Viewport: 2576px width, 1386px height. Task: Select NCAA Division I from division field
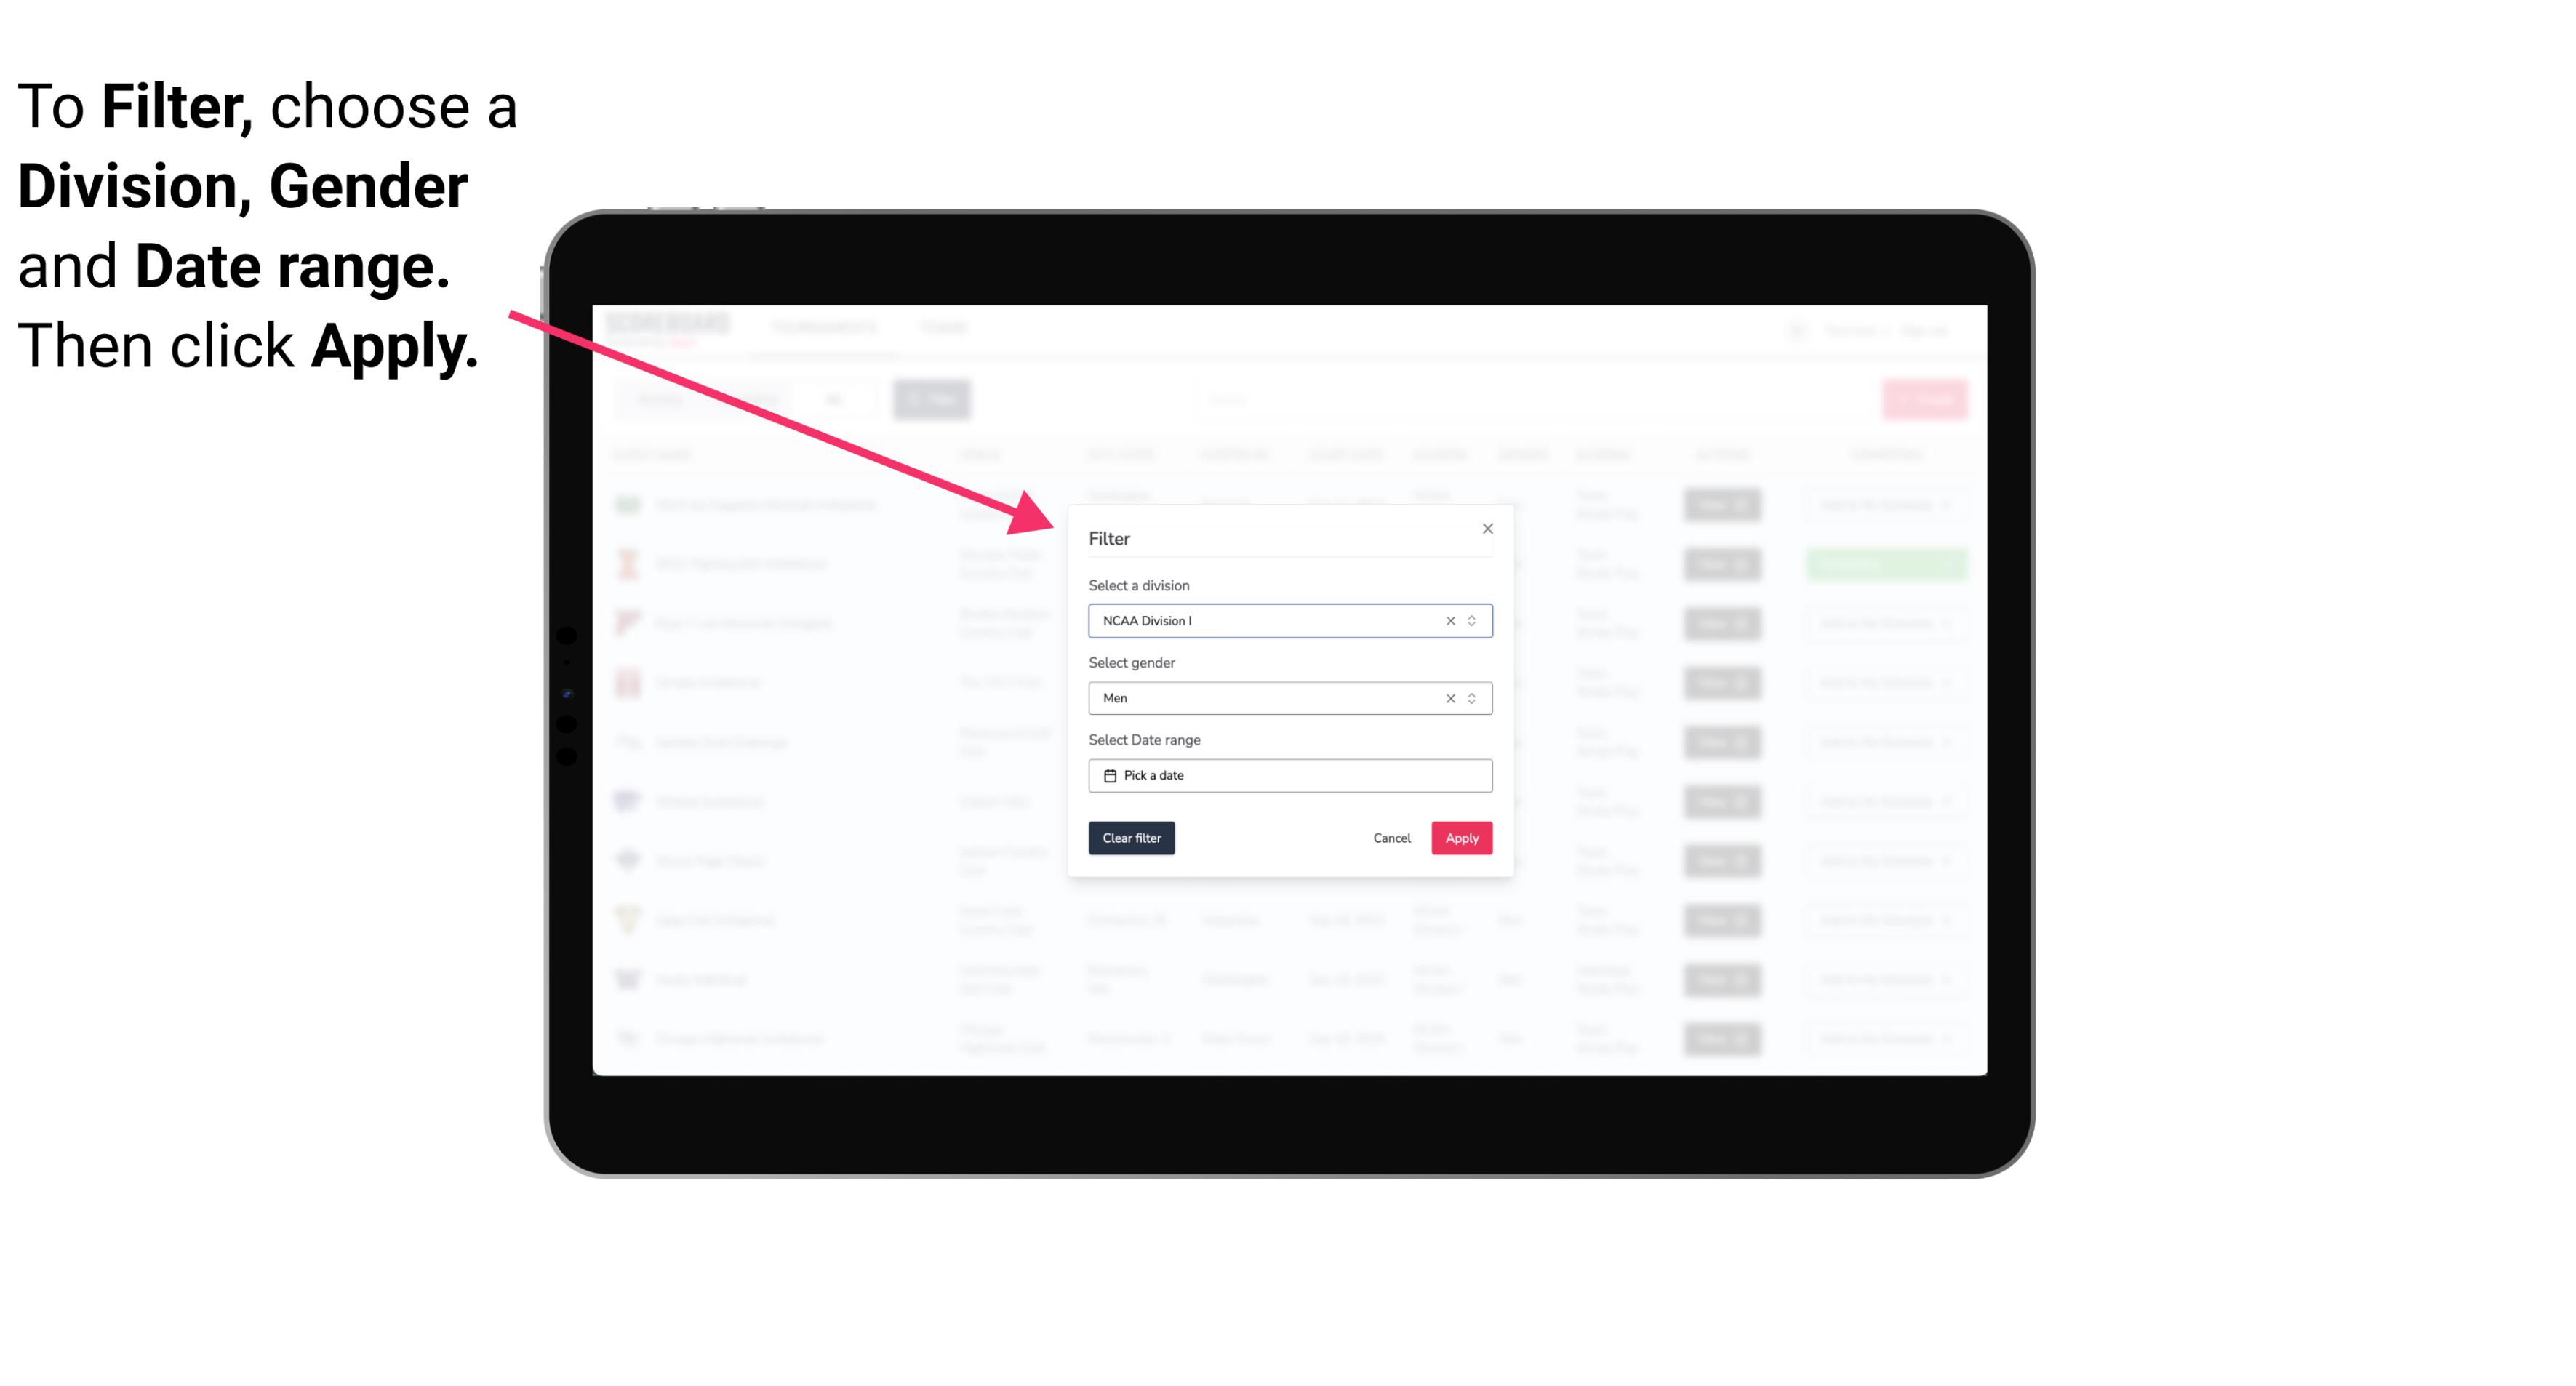click(1287, 621)
